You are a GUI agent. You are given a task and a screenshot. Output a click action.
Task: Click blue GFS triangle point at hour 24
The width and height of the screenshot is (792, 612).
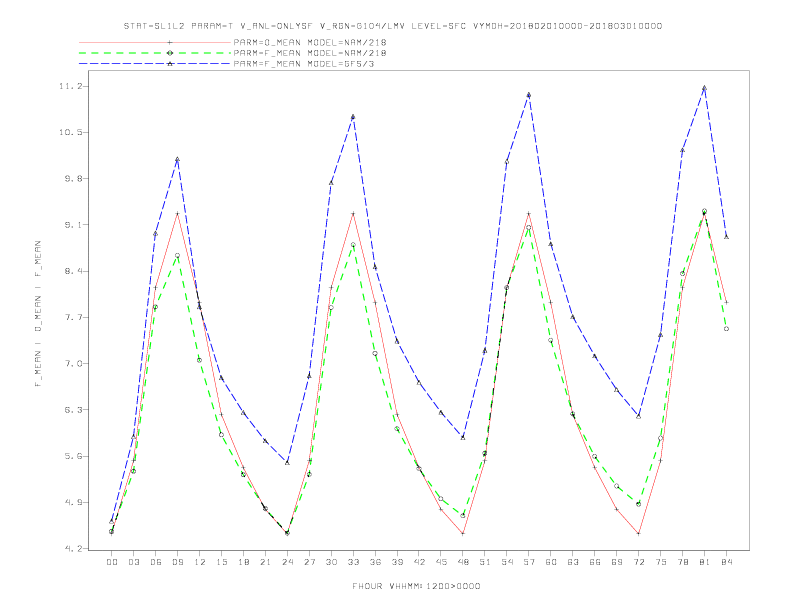[287, 463]
